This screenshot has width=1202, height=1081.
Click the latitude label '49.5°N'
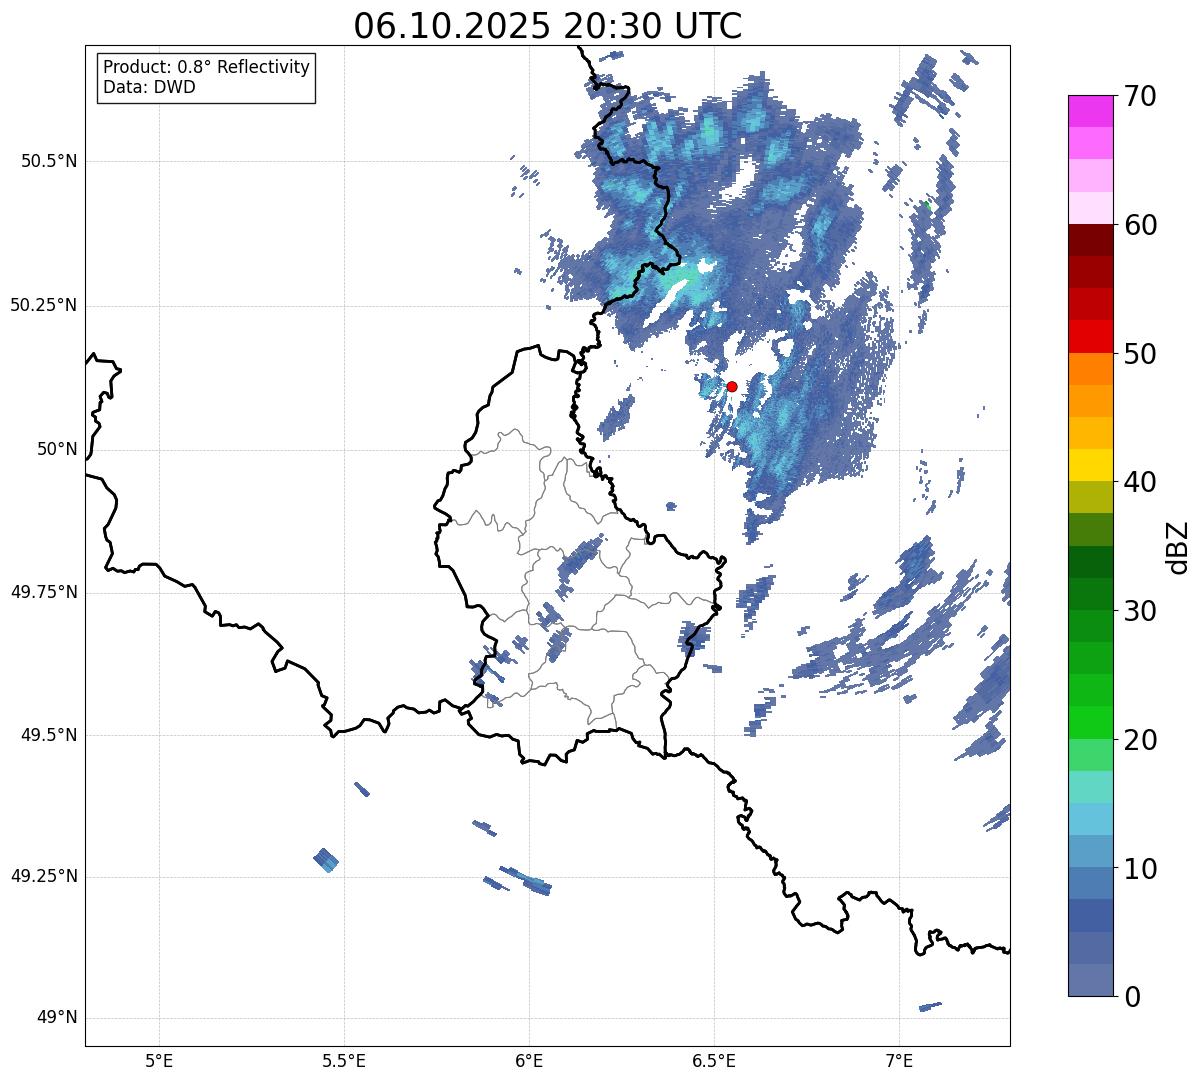click(49, 735)
